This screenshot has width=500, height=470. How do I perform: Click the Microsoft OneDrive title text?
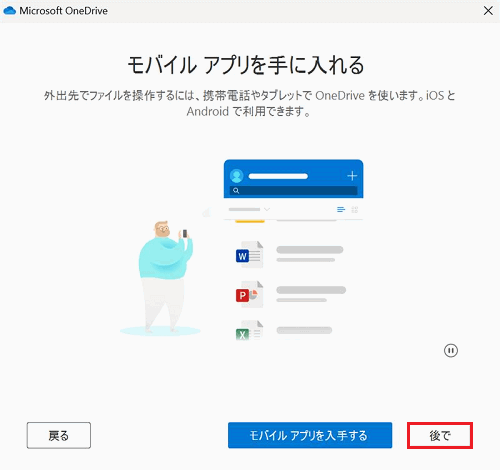pyautogui.click(x=64, y=11)
